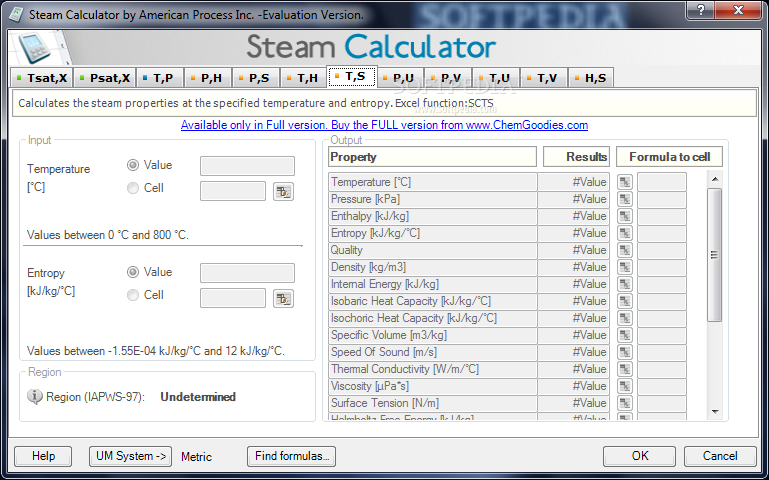769x480 pixels.
Task: Click Entropy cell picker icon button
Action: [283, 299]
